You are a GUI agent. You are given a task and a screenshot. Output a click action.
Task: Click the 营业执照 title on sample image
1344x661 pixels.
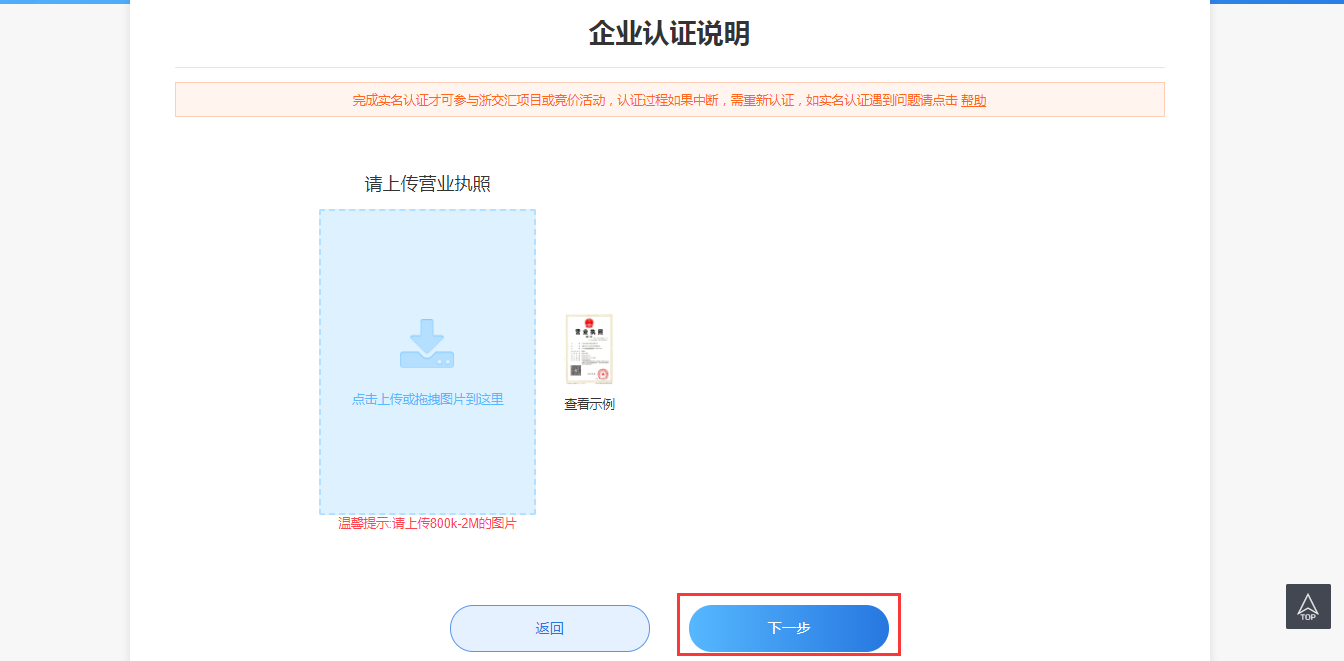[x=589, y=331]
